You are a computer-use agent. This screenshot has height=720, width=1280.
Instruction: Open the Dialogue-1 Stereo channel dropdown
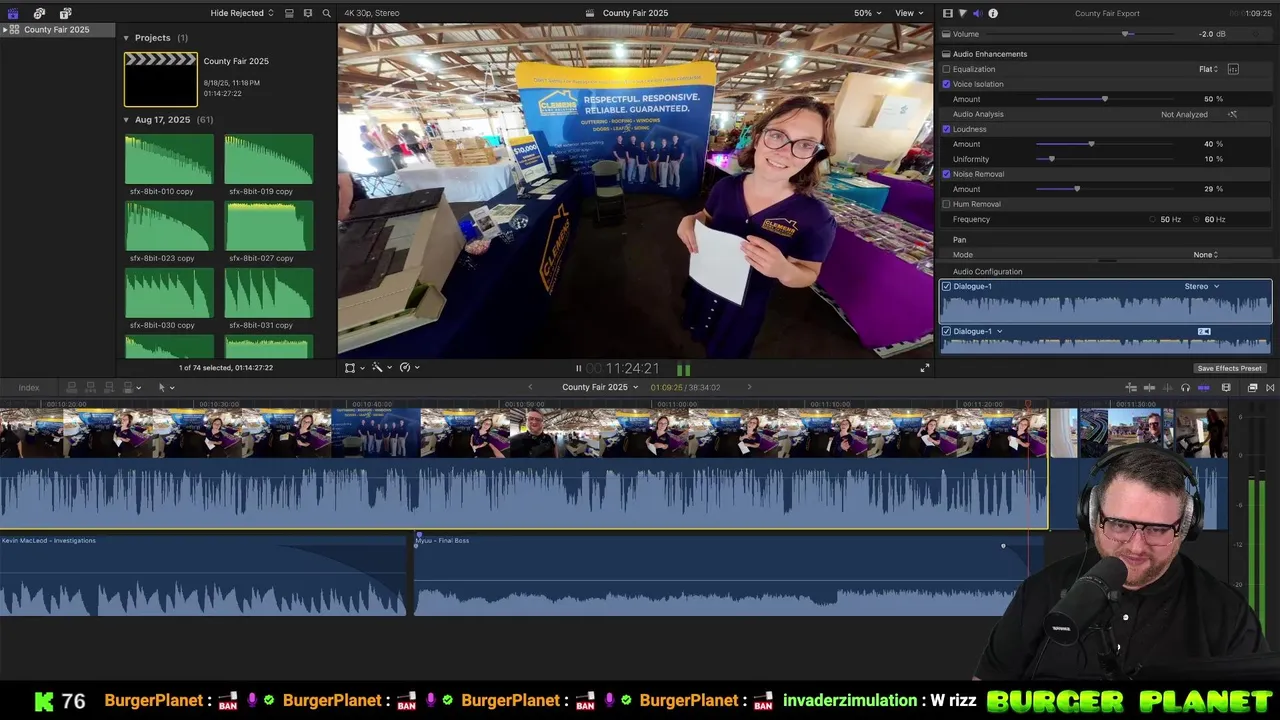pos(1202,286)
